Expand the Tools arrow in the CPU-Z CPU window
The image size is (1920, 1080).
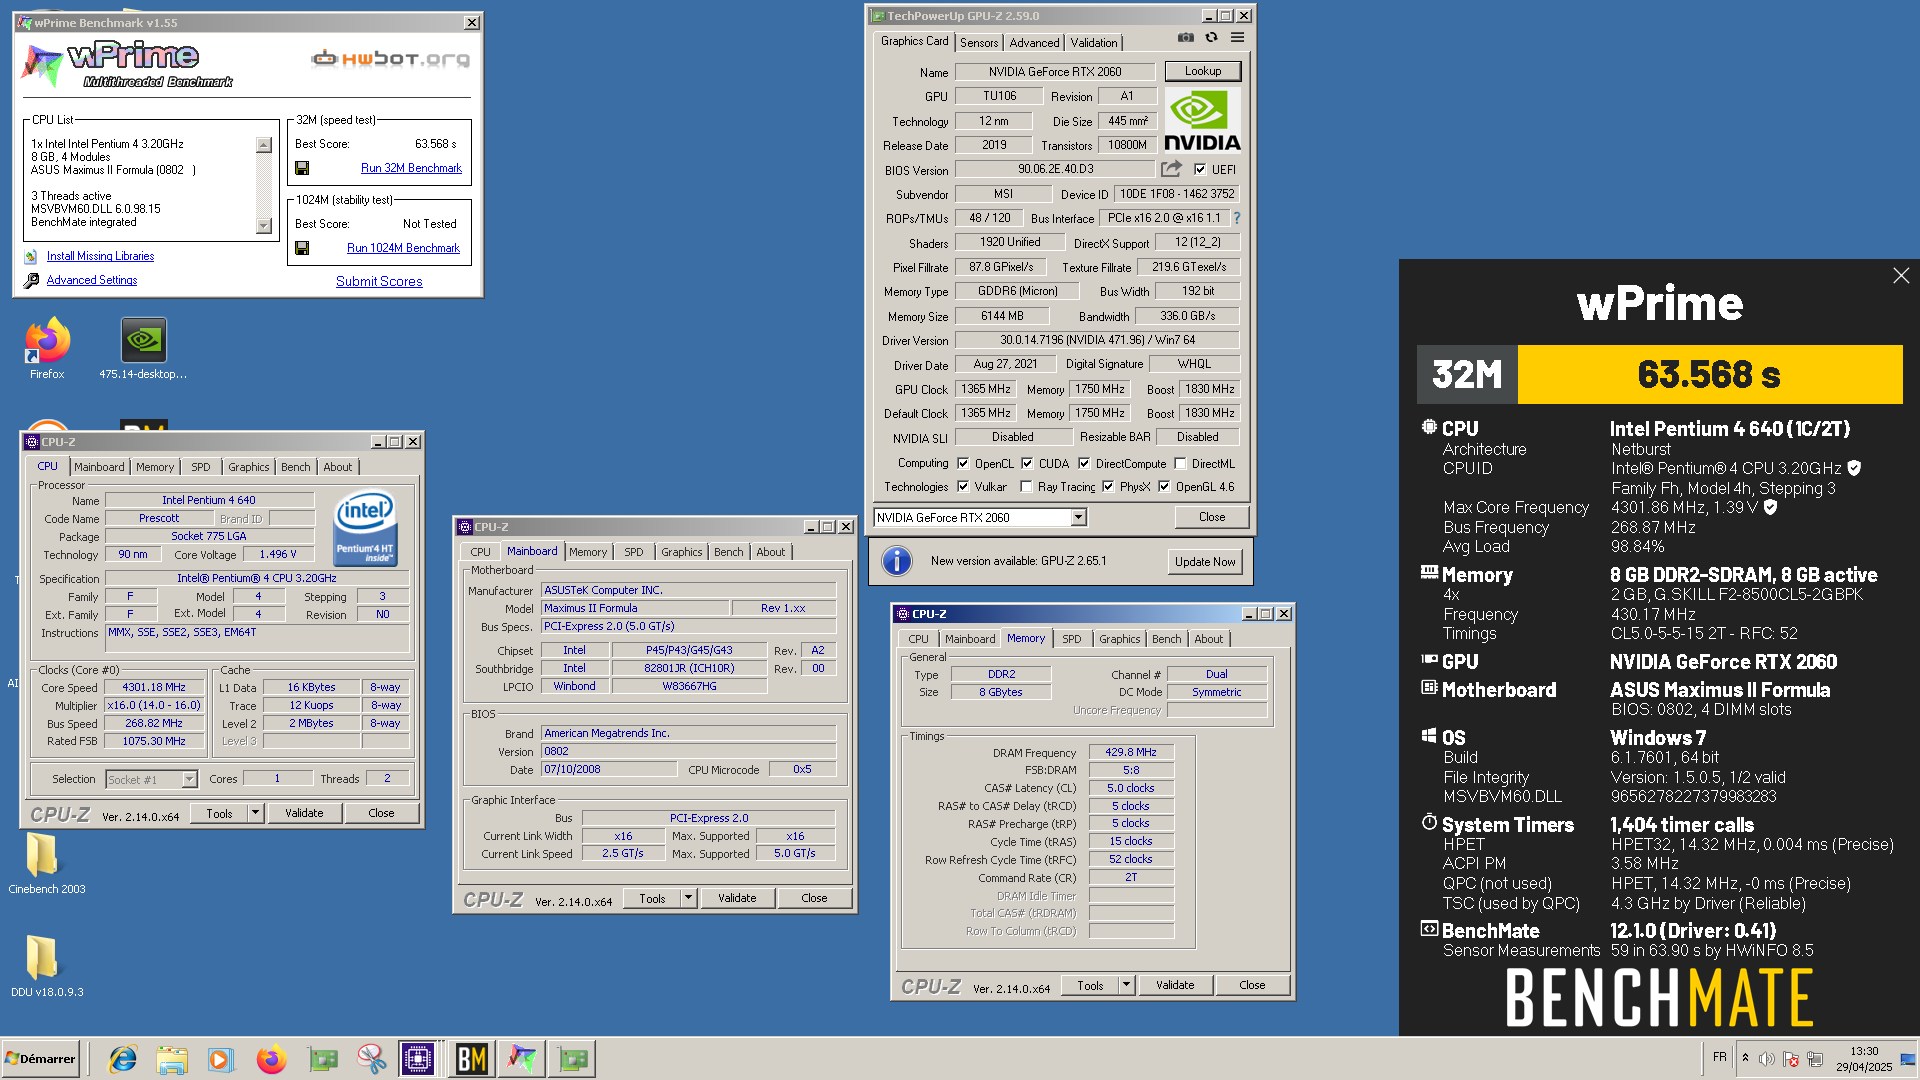[256, 813]
